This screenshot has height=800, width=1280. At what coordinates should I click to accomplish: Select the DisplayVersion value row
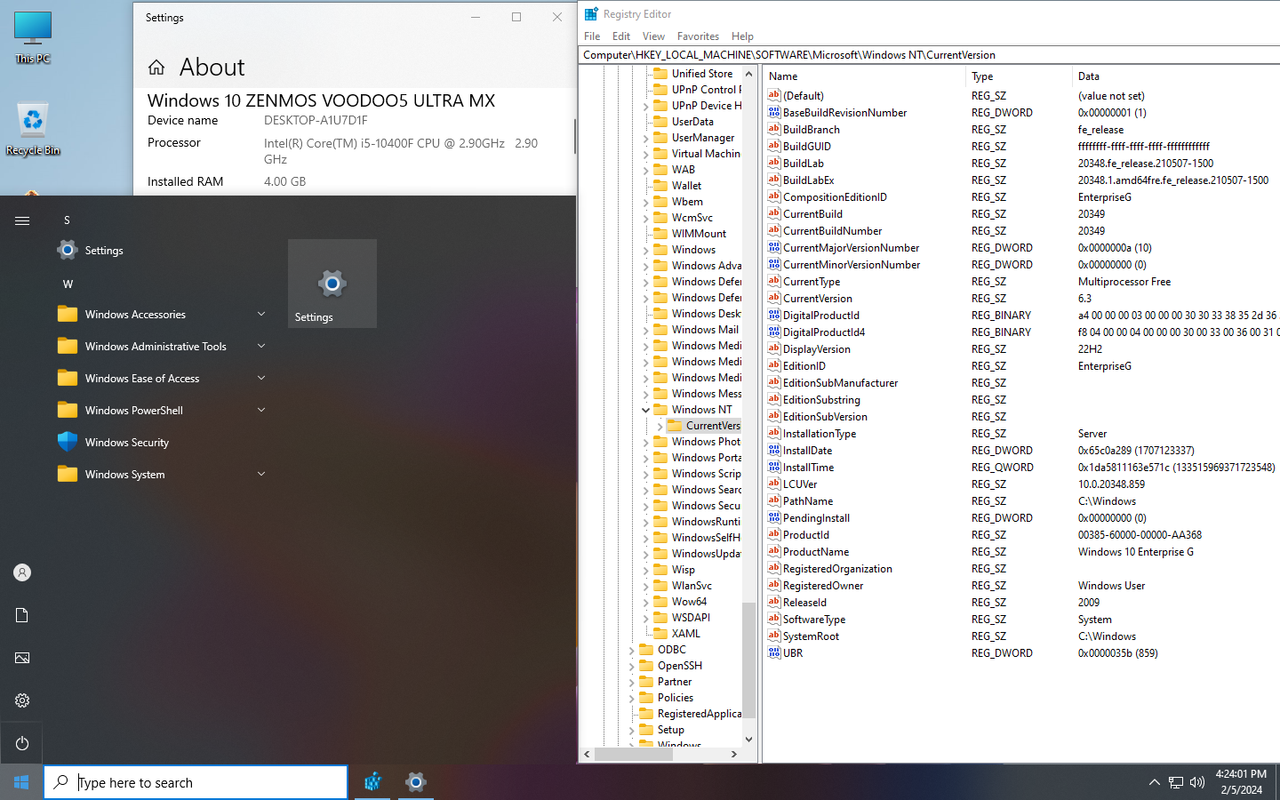pos(1021,349)
